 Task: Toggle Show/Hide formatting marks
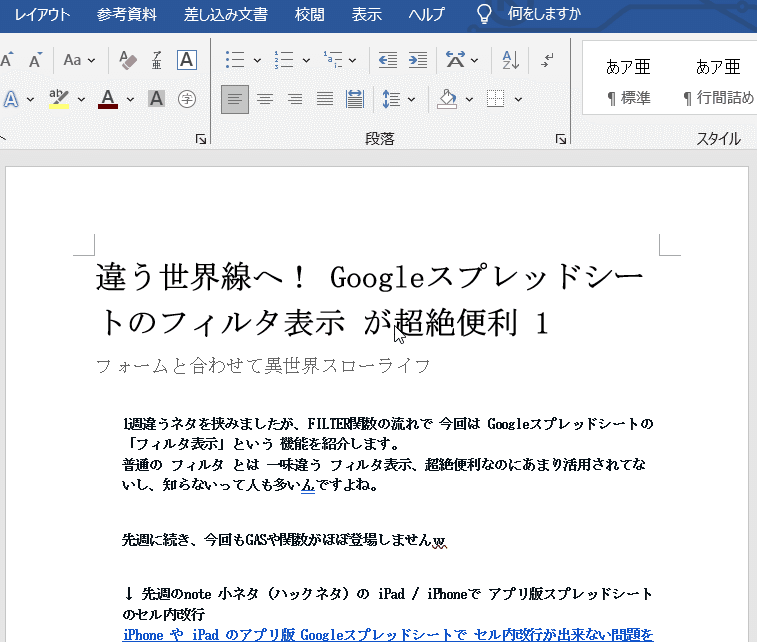point(547,60)
